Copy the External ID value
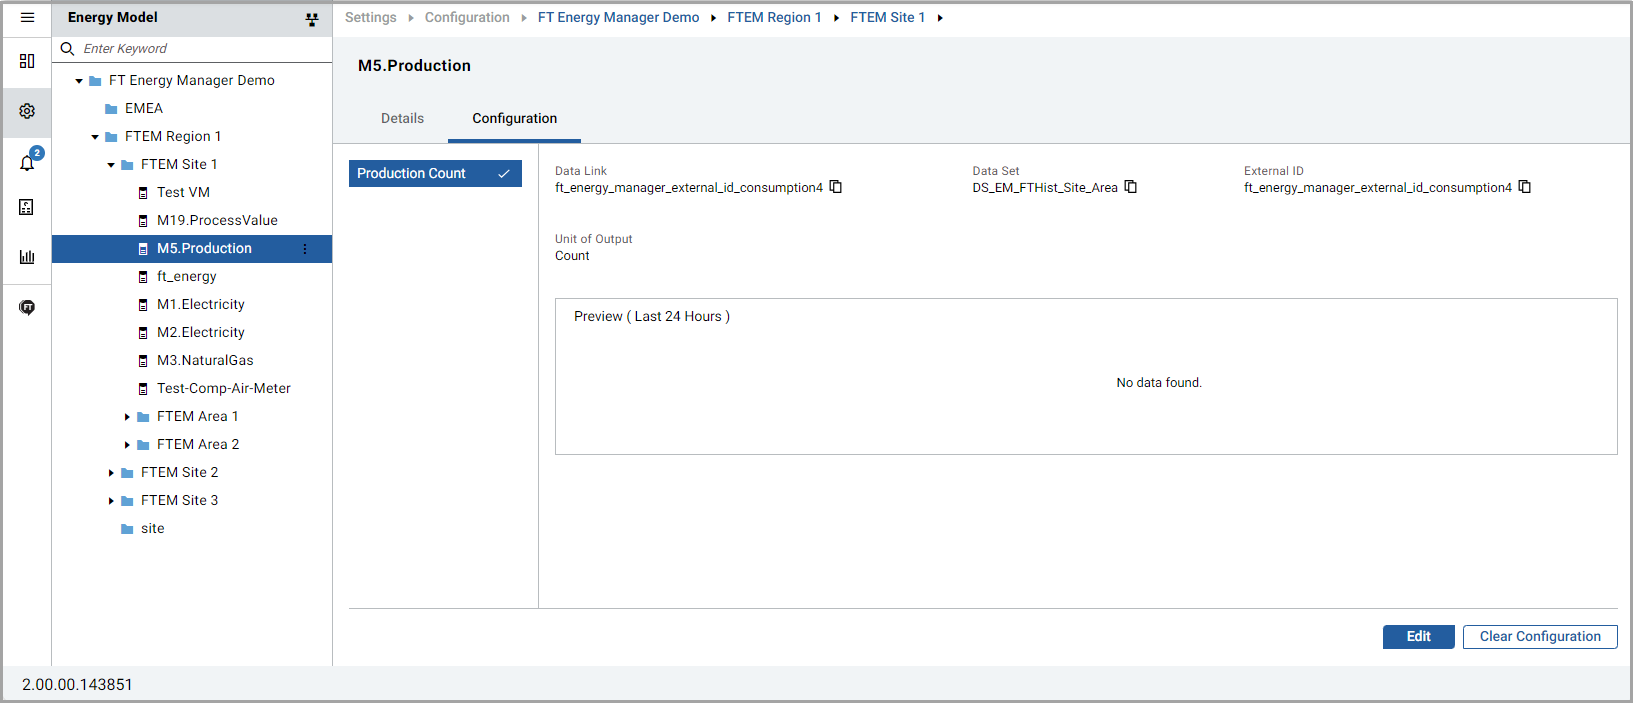The width and height of the screenshot is (1633, 703). coord(1525,187)
